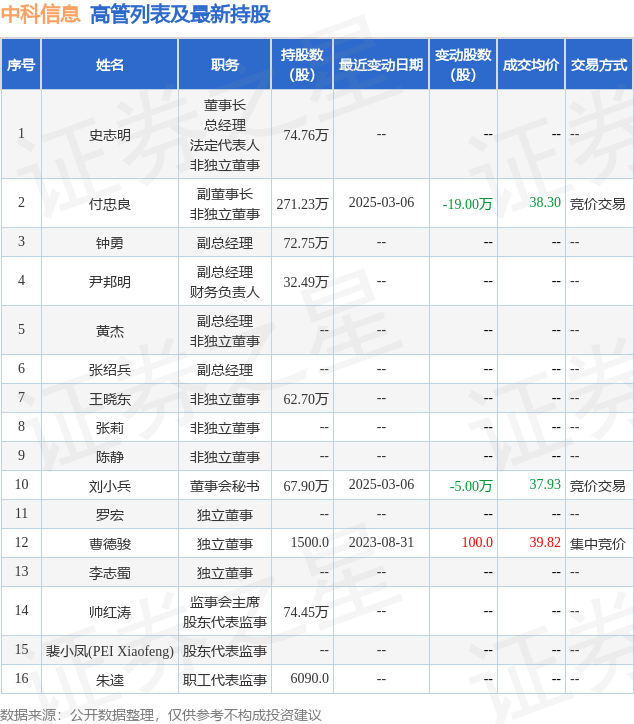Select the name 付忠良
This screenshot has height=724, width=634.
(110, 204)
